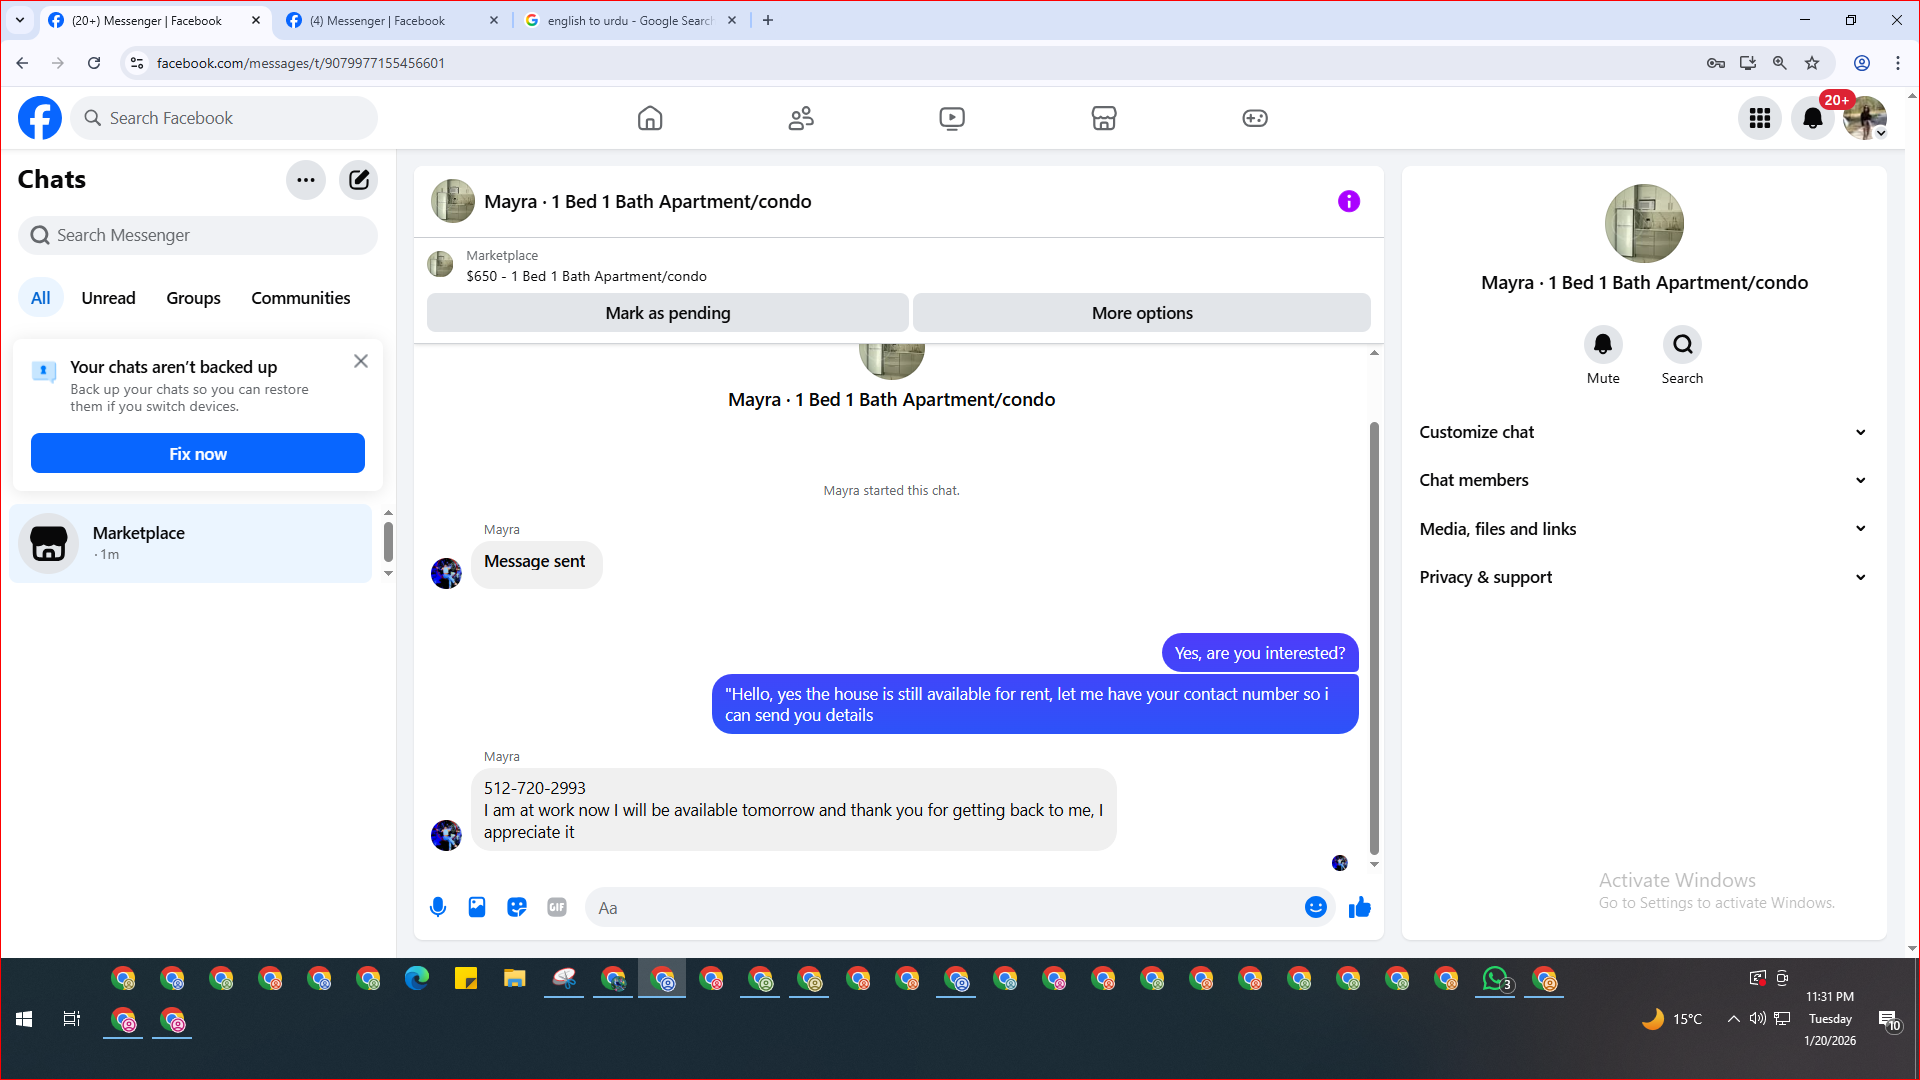Show hidden system tray icons
Screen dimensions: 1920x1080
pos(1734,1019)
